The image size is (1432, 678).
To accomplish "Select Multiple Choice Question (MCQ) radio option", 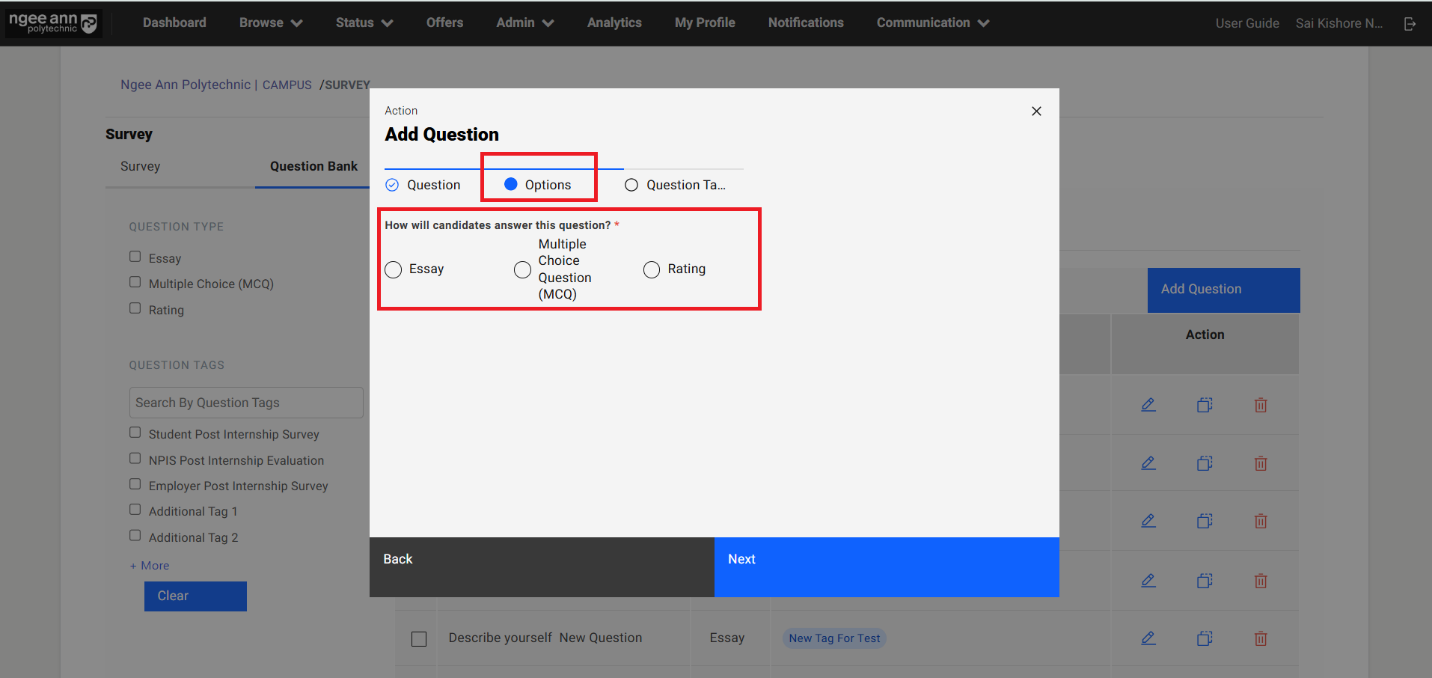I will click(523, 269).
